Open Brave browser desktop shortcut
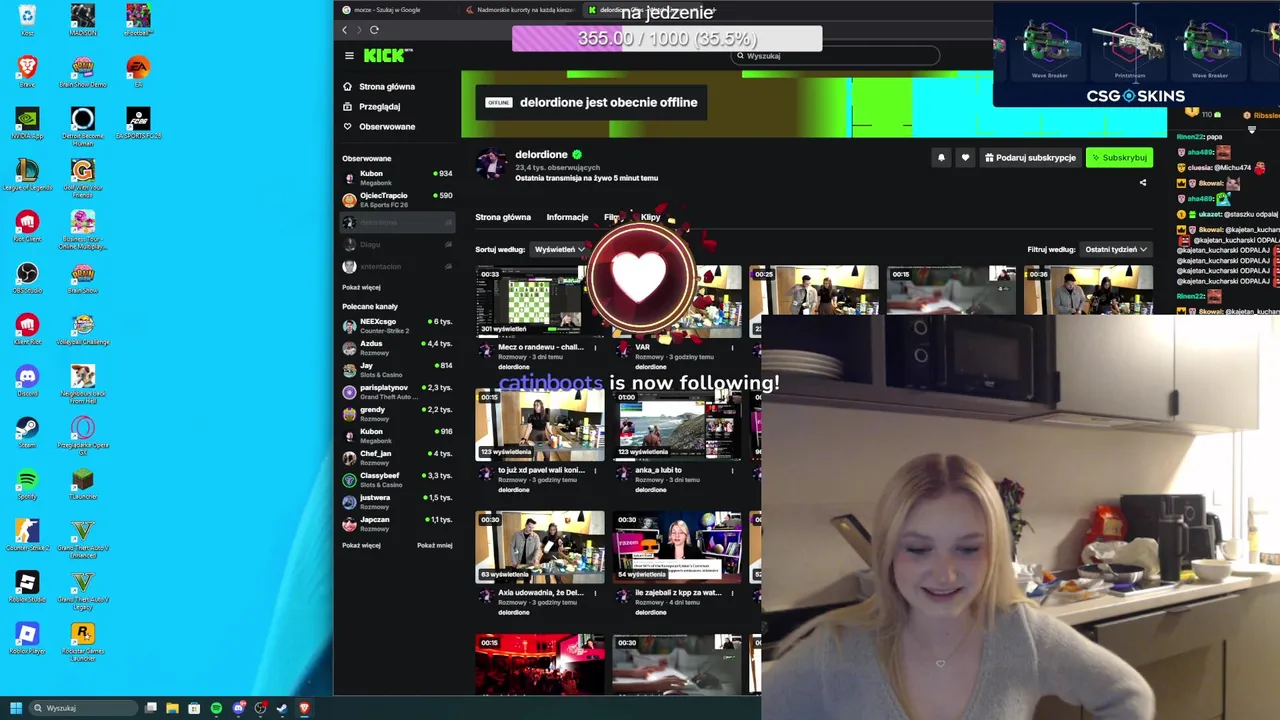1280x720 pixels. [x=27, y=72]
